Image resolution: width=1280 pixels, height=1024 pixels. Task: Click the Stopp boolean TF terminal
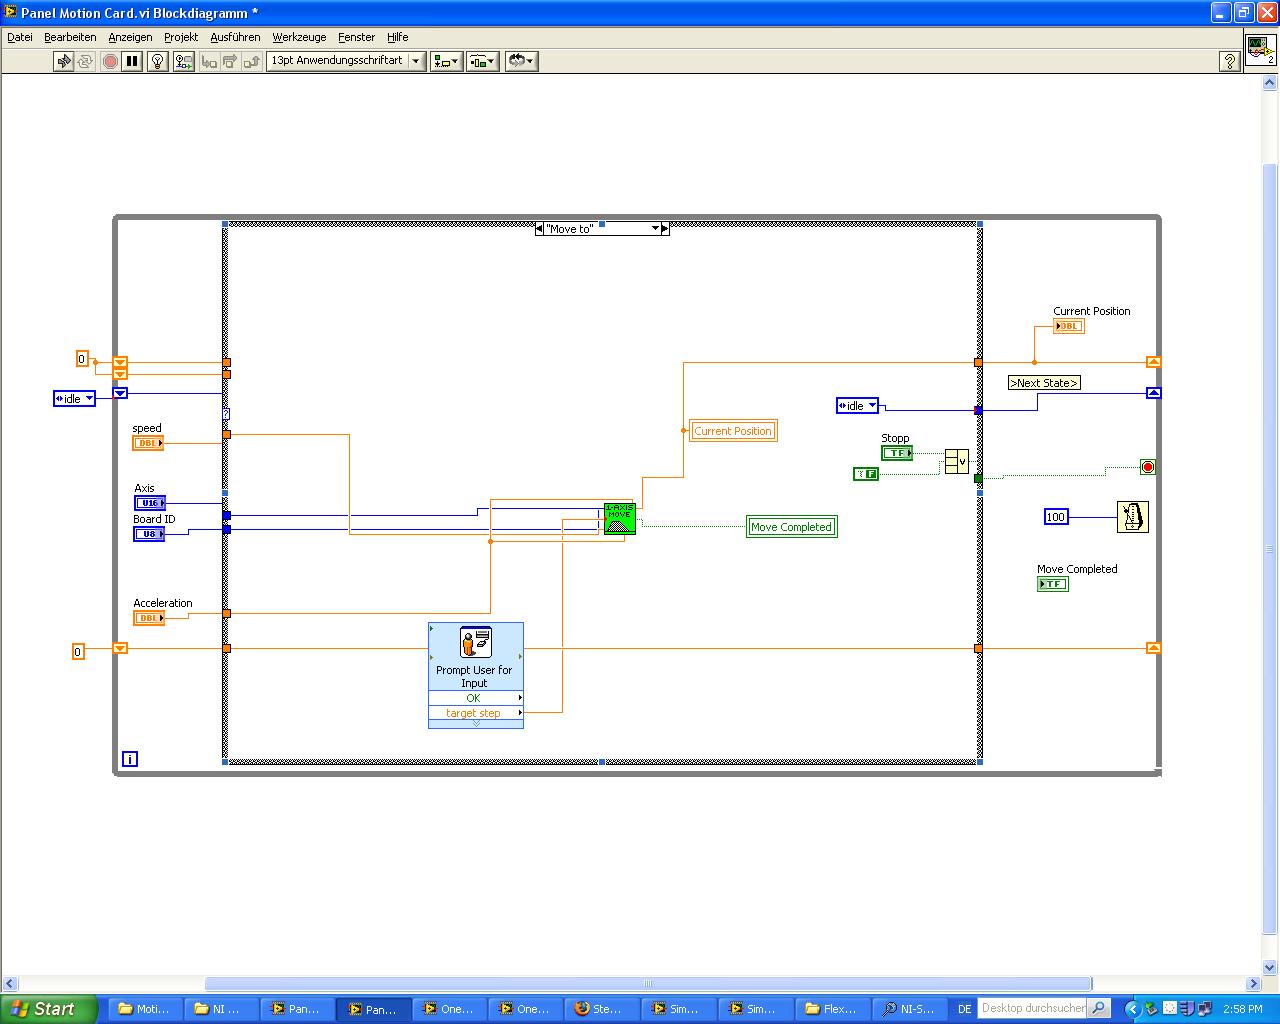897,453
